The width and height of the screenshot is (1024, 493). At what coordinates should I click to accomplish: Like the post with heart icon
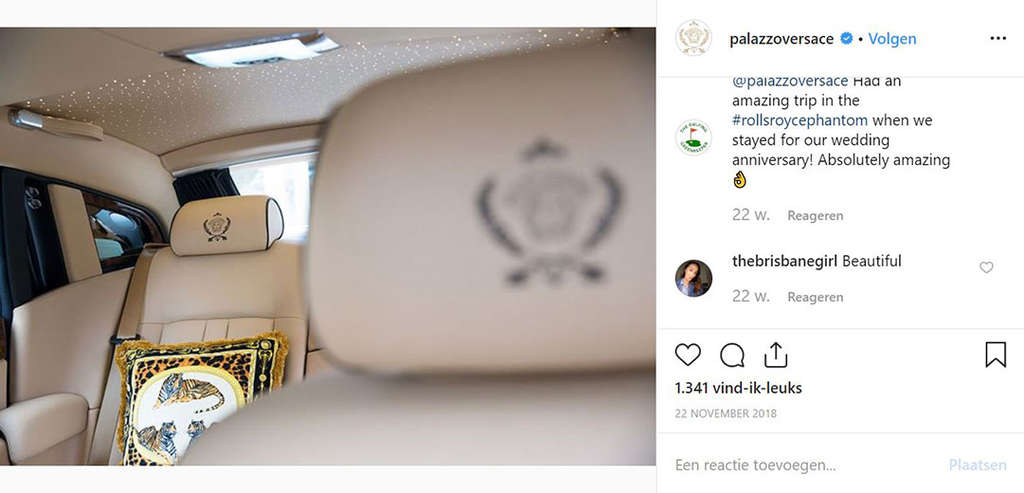click(688, 355)
